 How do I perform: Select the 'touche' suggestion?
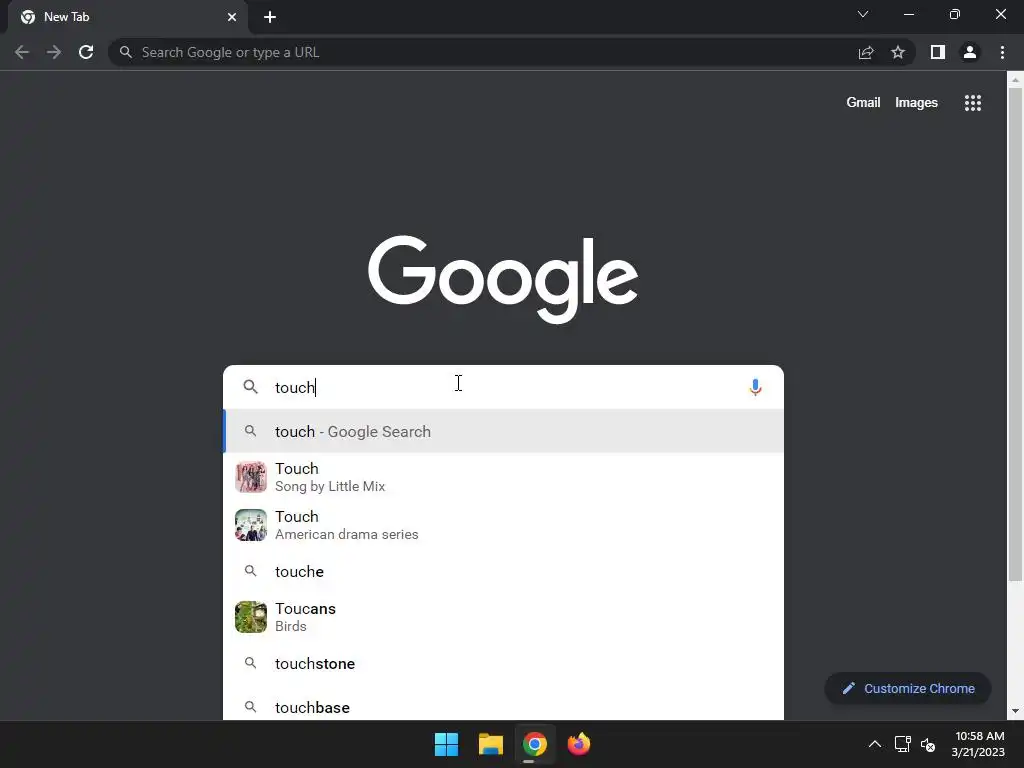(504, 571)
